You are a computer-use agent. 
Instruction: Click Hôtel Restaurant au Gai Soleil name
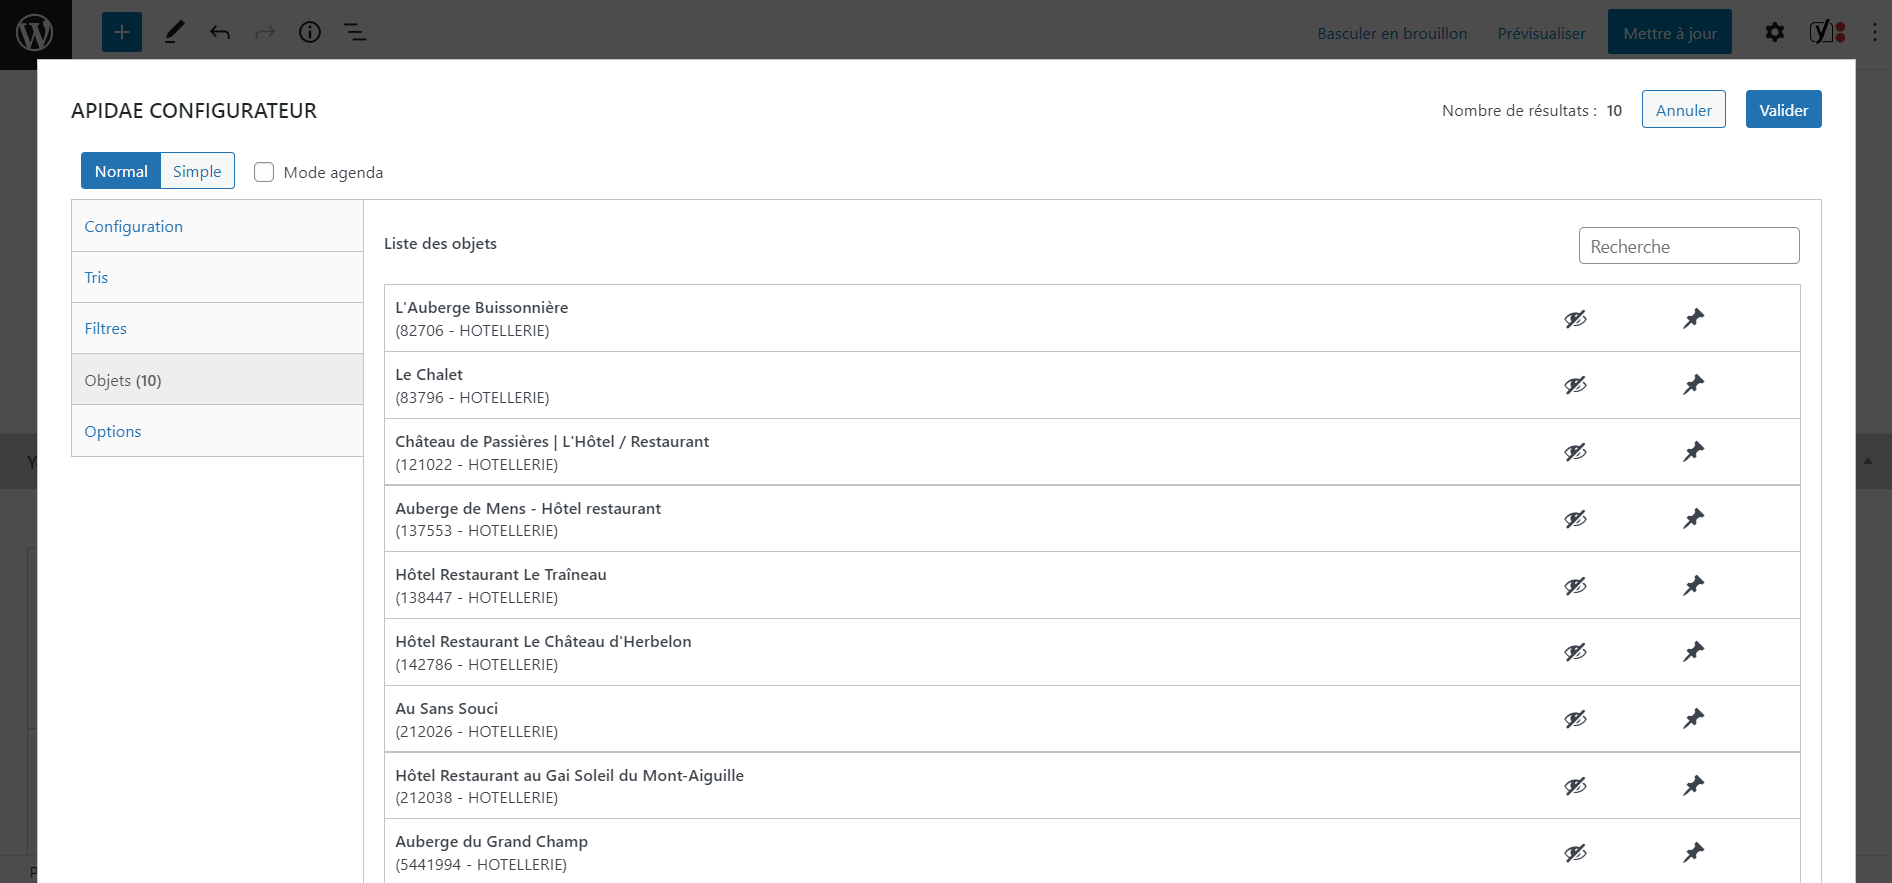click(x=570, y=775)
